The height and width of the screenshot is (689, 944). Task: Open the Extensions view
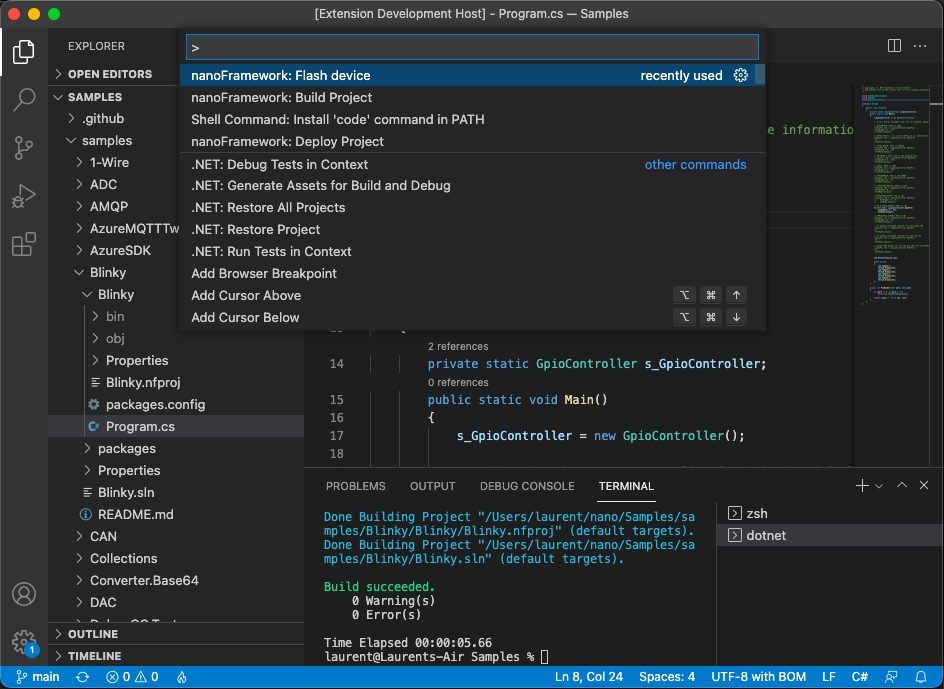[23, 244]
